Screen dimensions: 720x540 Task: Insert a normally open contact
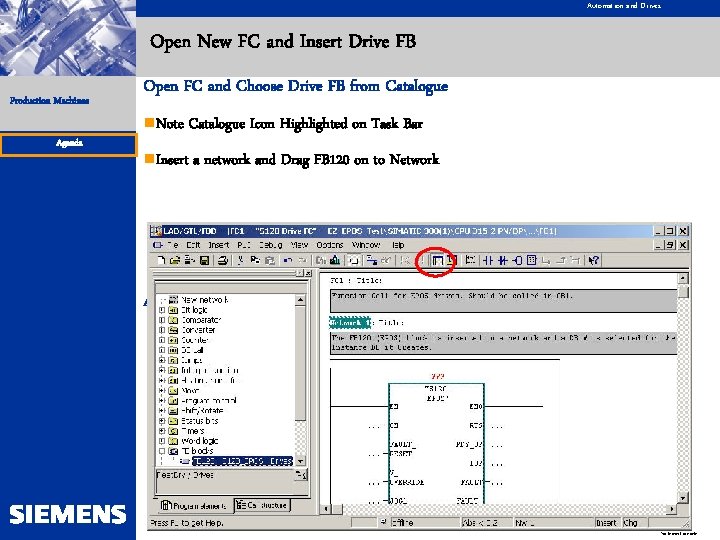point(488,260)
